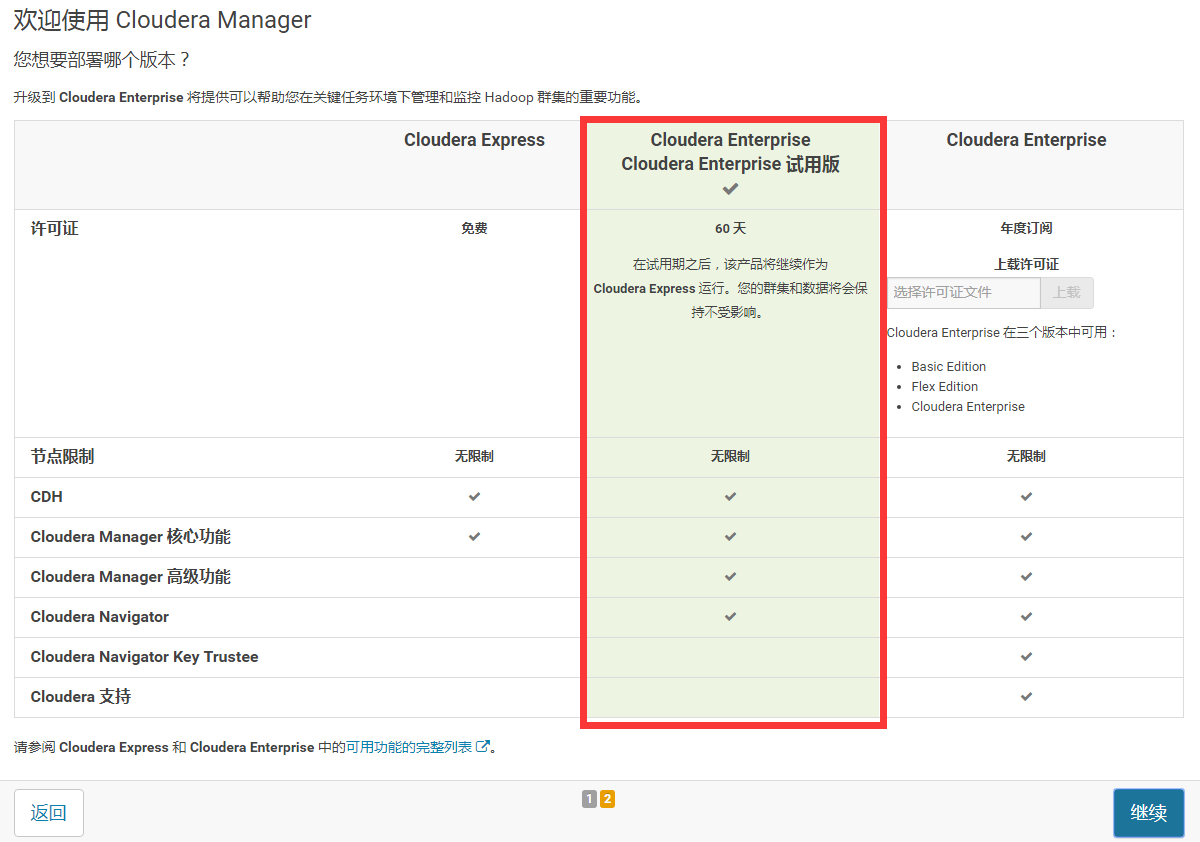Click the 返回 back button
This screenshot has width=1200, height=842.
(49, 813)
